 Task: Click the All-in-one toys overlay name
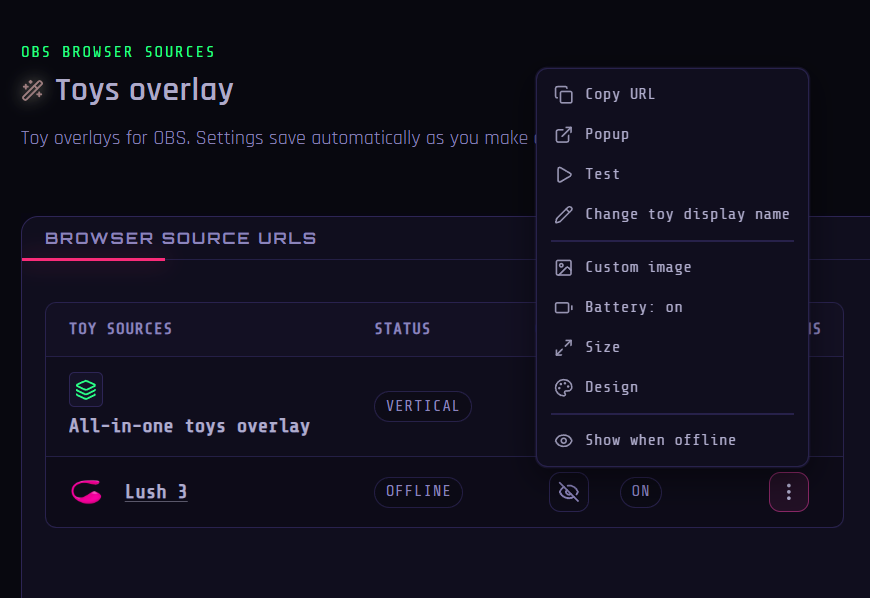click(189, 426)
